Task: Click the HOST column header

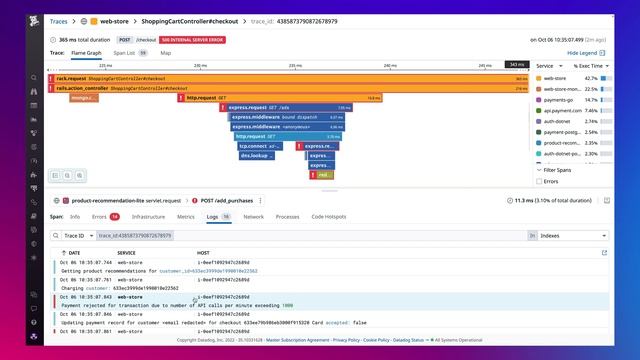Action: click(203, 253)
